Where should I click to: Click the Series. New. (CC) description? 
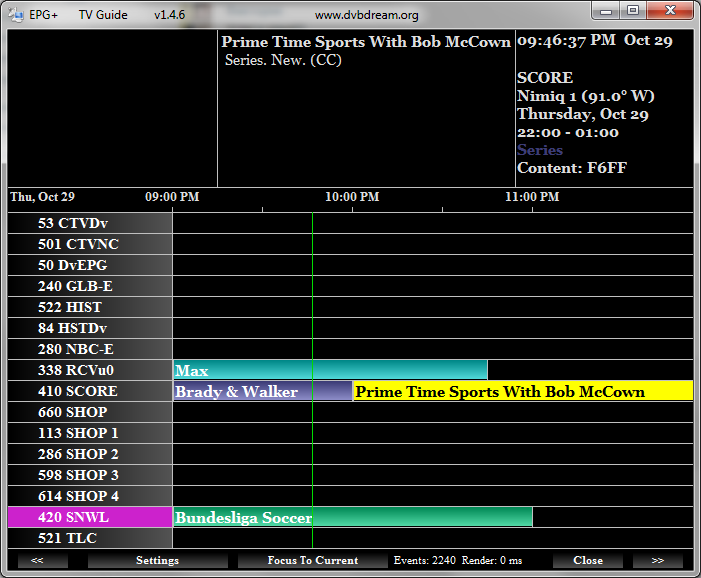(283, 60)
